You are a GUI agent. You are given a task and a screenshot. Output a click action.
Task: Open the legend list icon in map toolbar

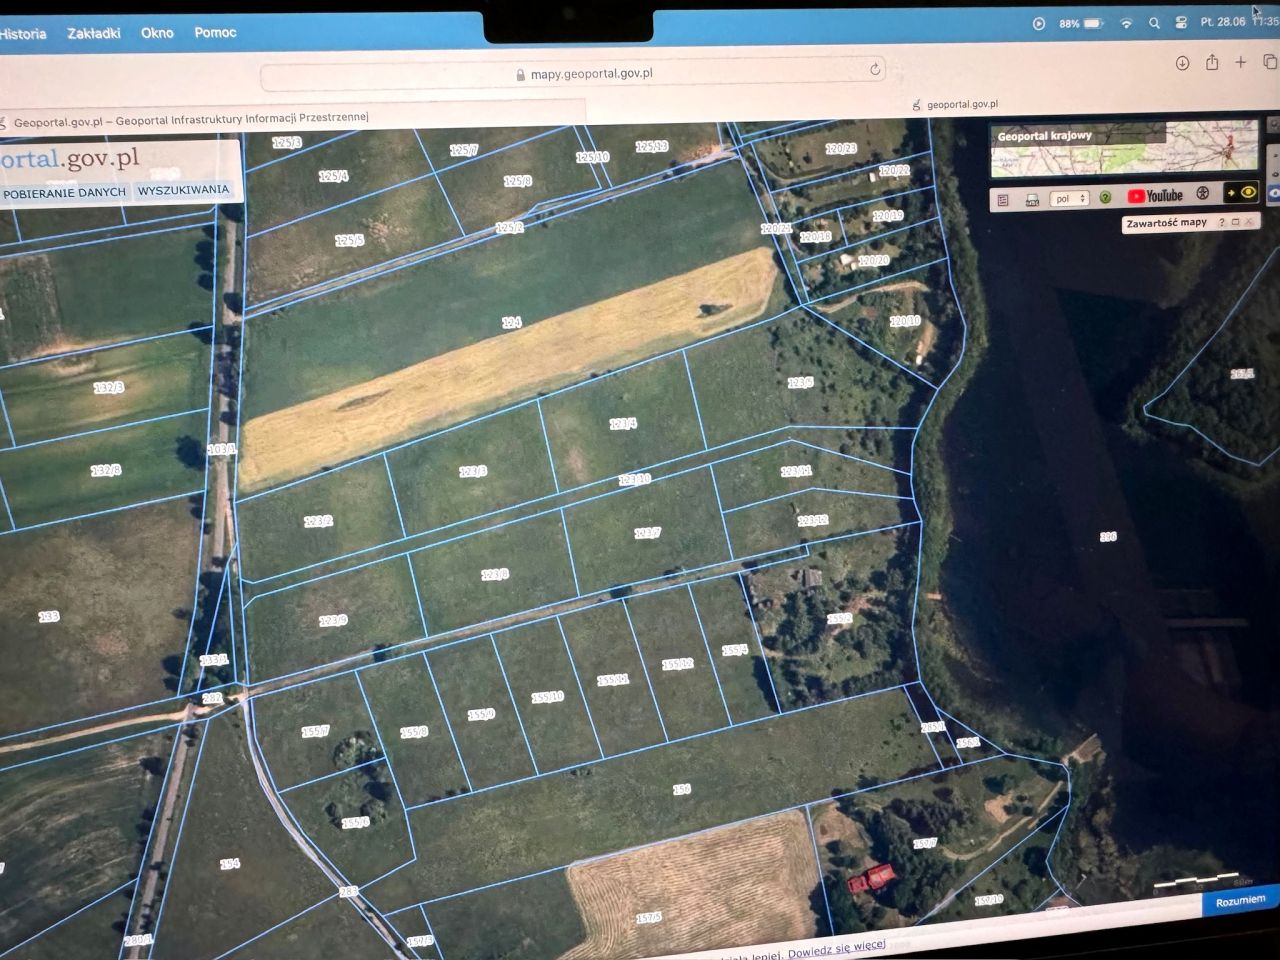coord(1003,200)
